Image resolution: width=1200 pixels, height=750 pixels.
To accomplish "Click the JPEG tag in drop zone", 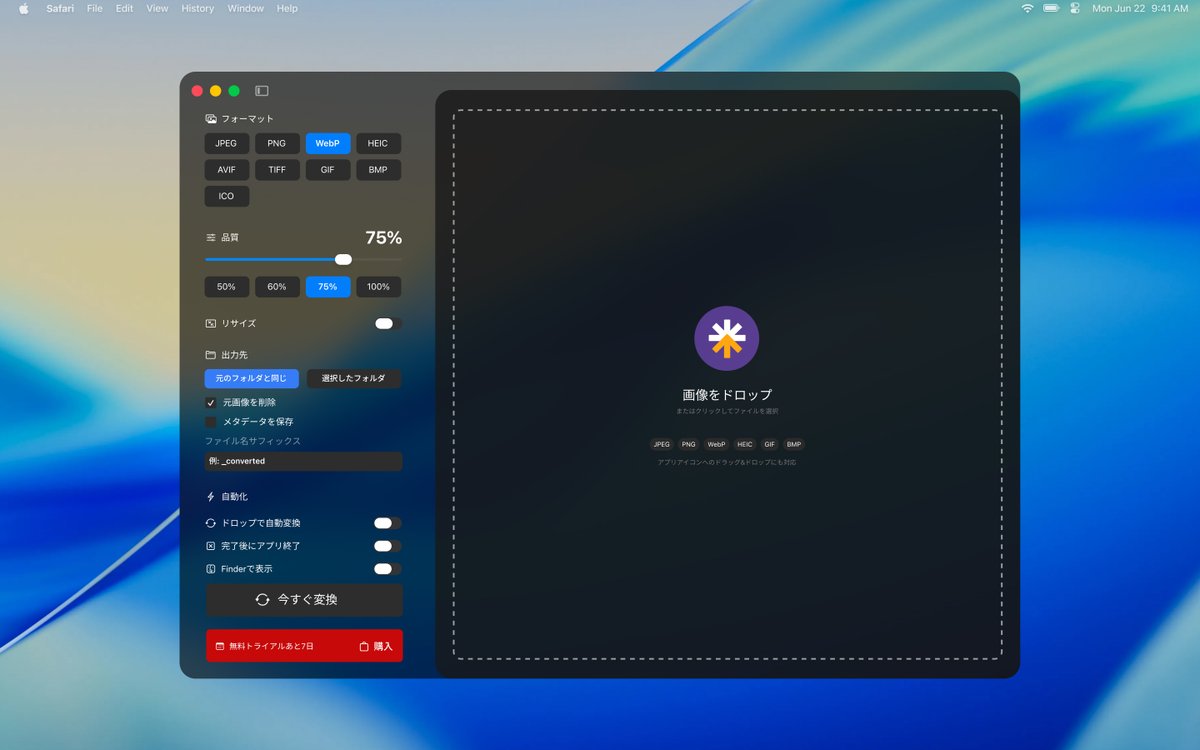I will pos(662,444).
